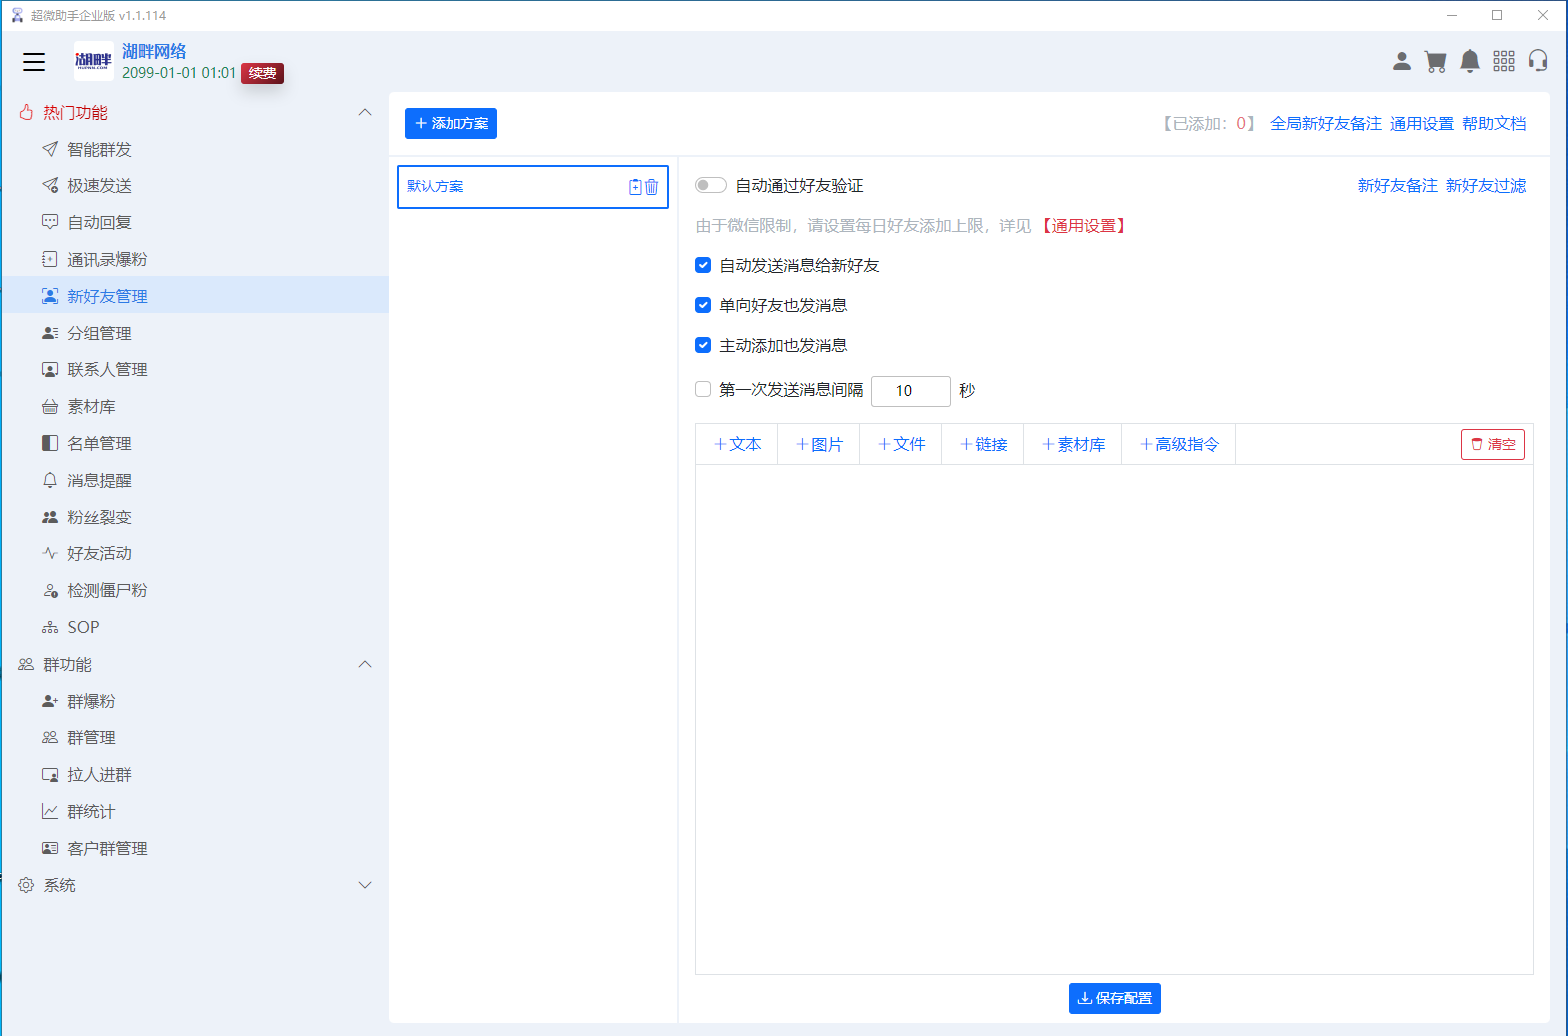Collapse the 群功能 section chevron
This screenshot has height=1036, width=1568.
click(365, 665)
